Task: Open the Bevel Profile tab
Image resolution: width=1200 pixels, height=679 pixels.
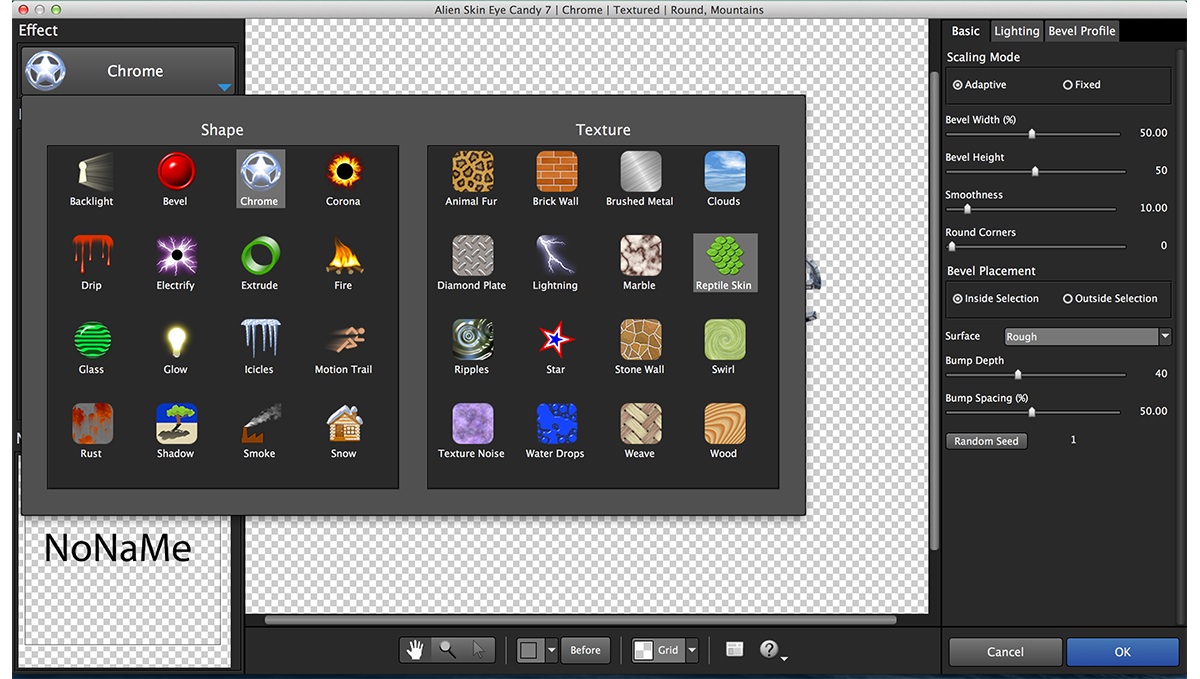Action: pyautogui.click(x=1081, y=31)
